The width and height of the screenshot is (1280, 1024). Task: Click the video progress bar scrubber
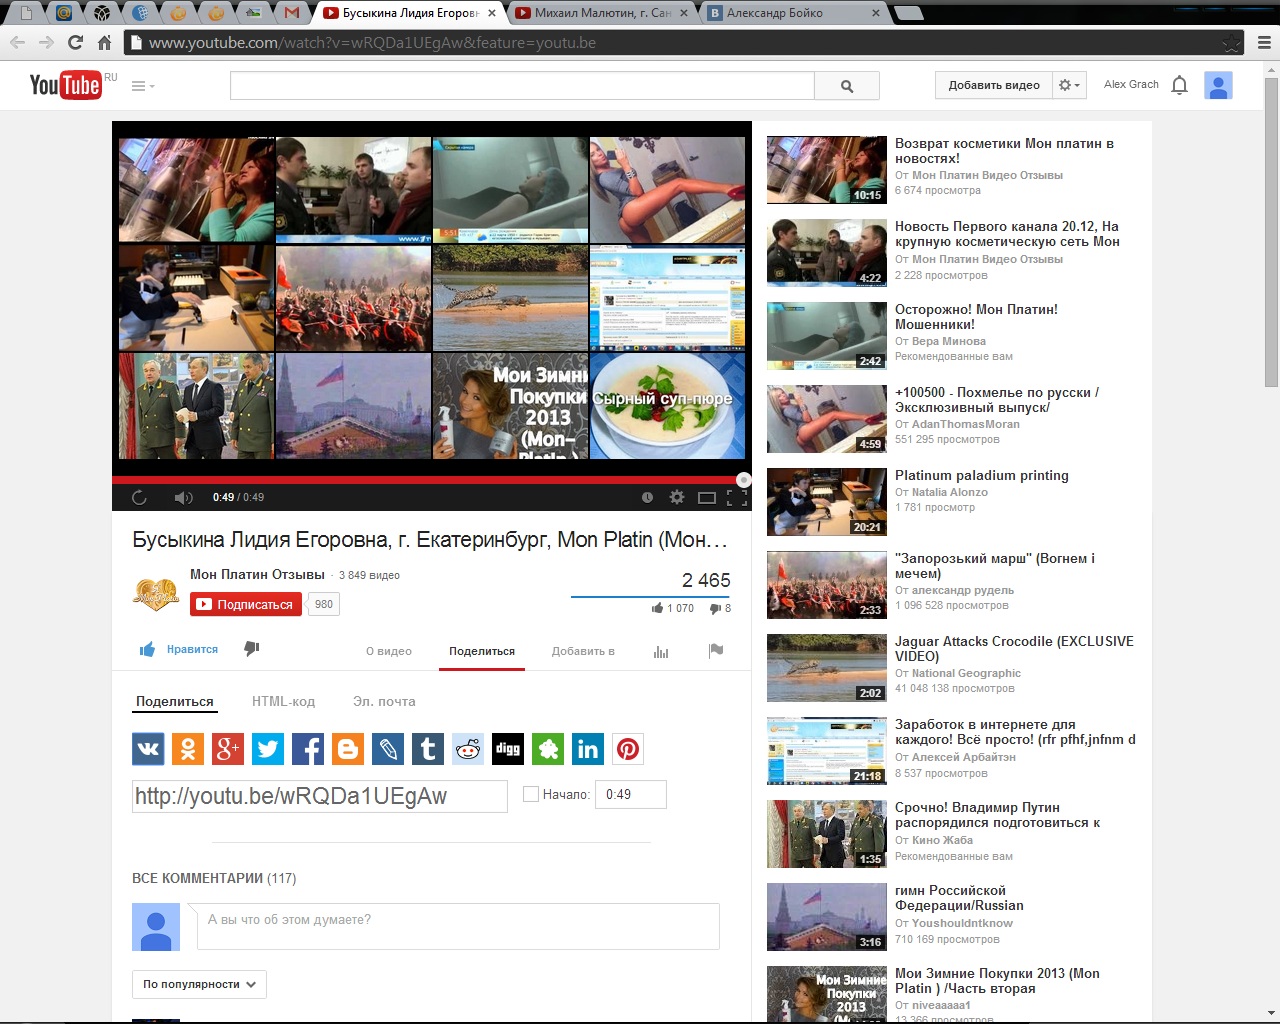(743, 480)
